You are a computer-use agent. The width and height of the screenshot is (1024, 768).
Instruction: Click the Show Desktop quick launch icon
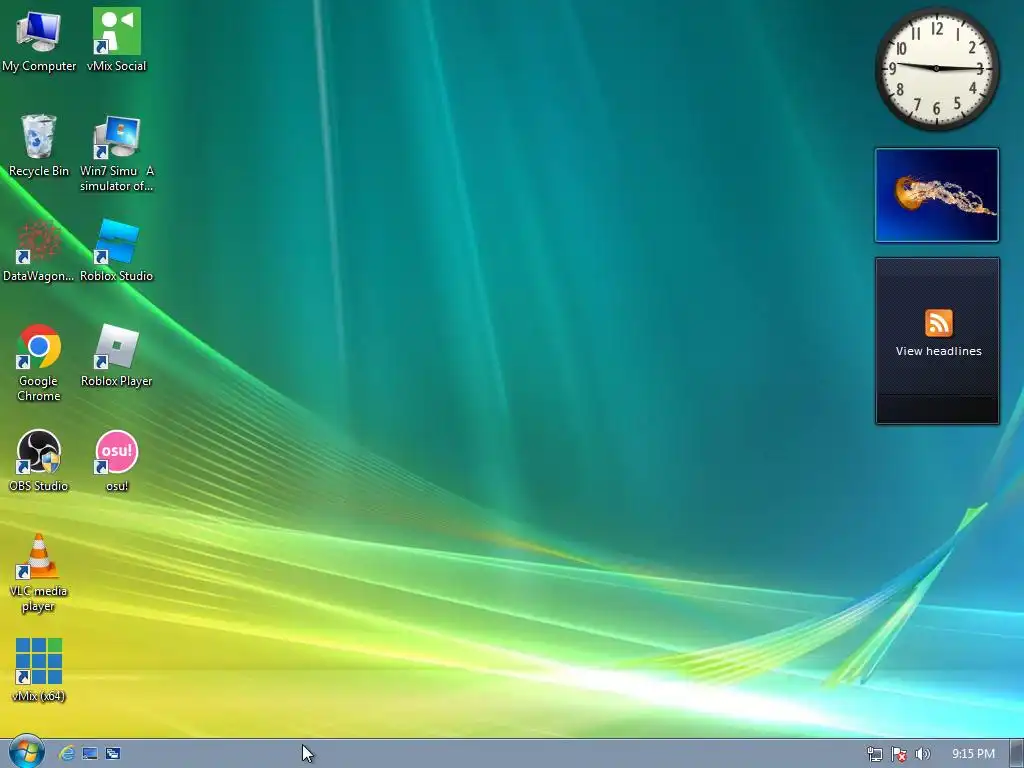pos(89,754)
